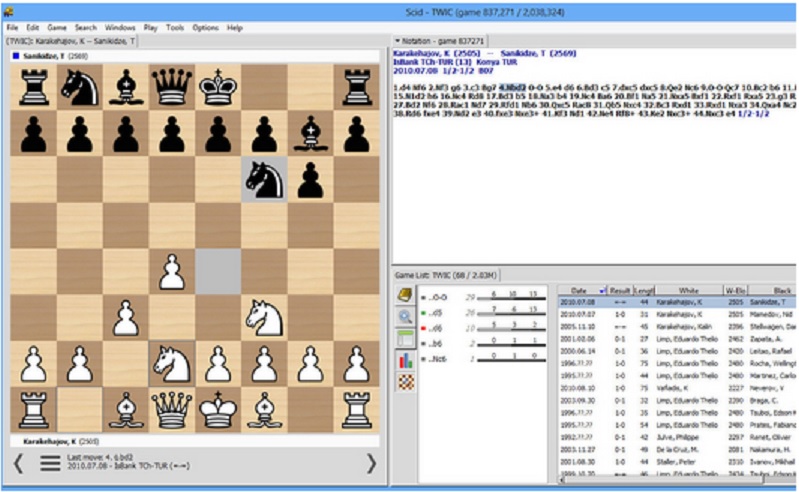Open the Play menu
The image size is (799, 492).
[150, 28]
